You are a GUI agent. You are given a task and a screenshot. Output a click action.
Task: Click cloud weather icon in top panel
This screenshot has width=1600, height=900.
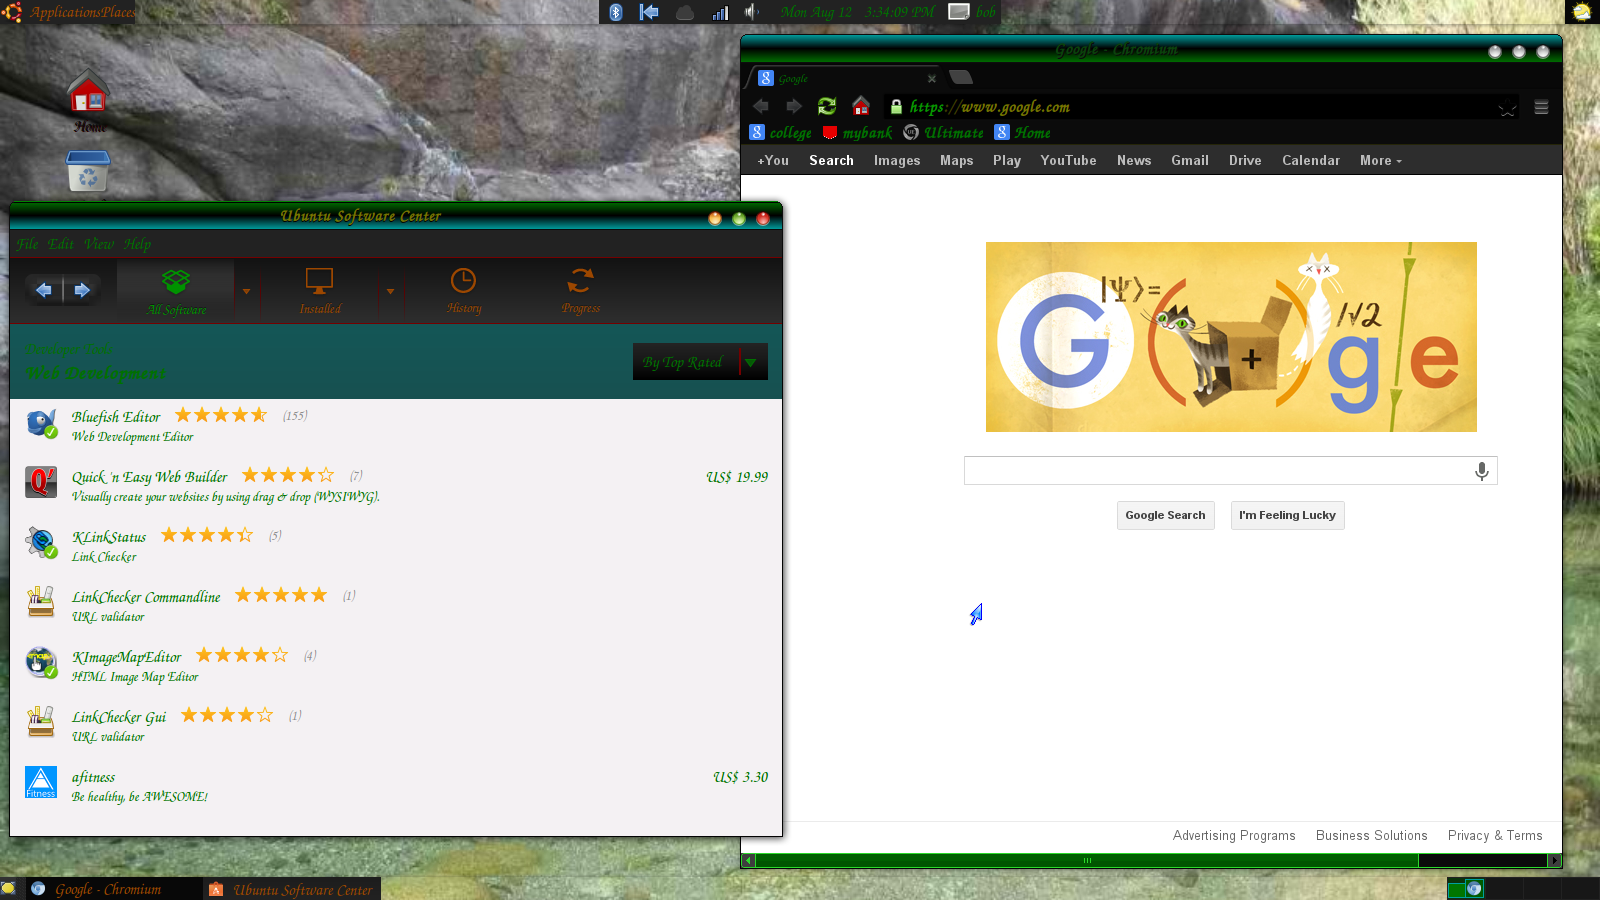(685, 12)
